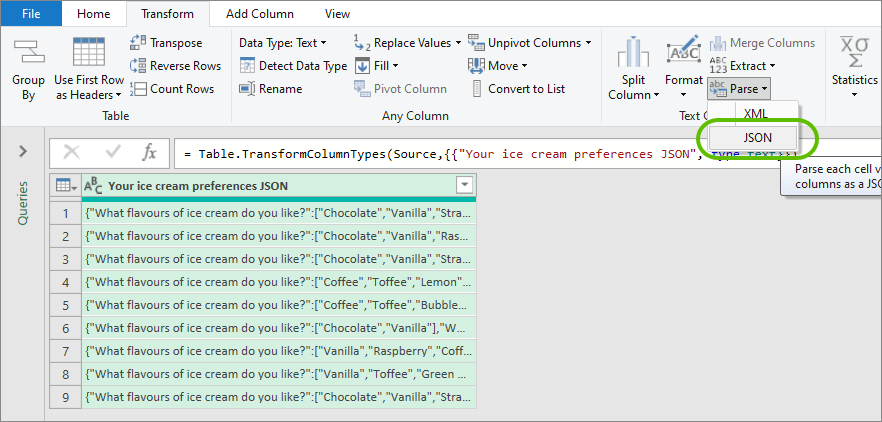Click inside the formula bar
The height and width of the screenshot is (422, 882).
(x=528, y=154)
